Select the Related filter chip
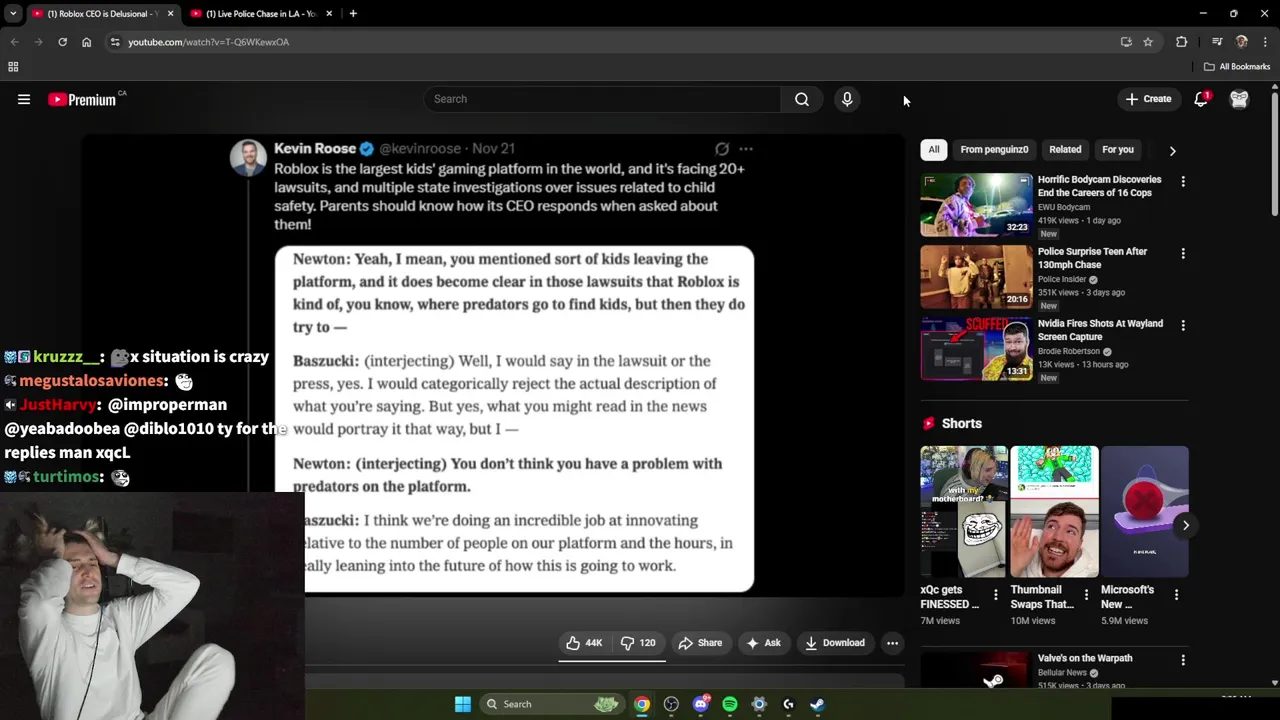The image size is (1280, 720). coord(1065,150)
